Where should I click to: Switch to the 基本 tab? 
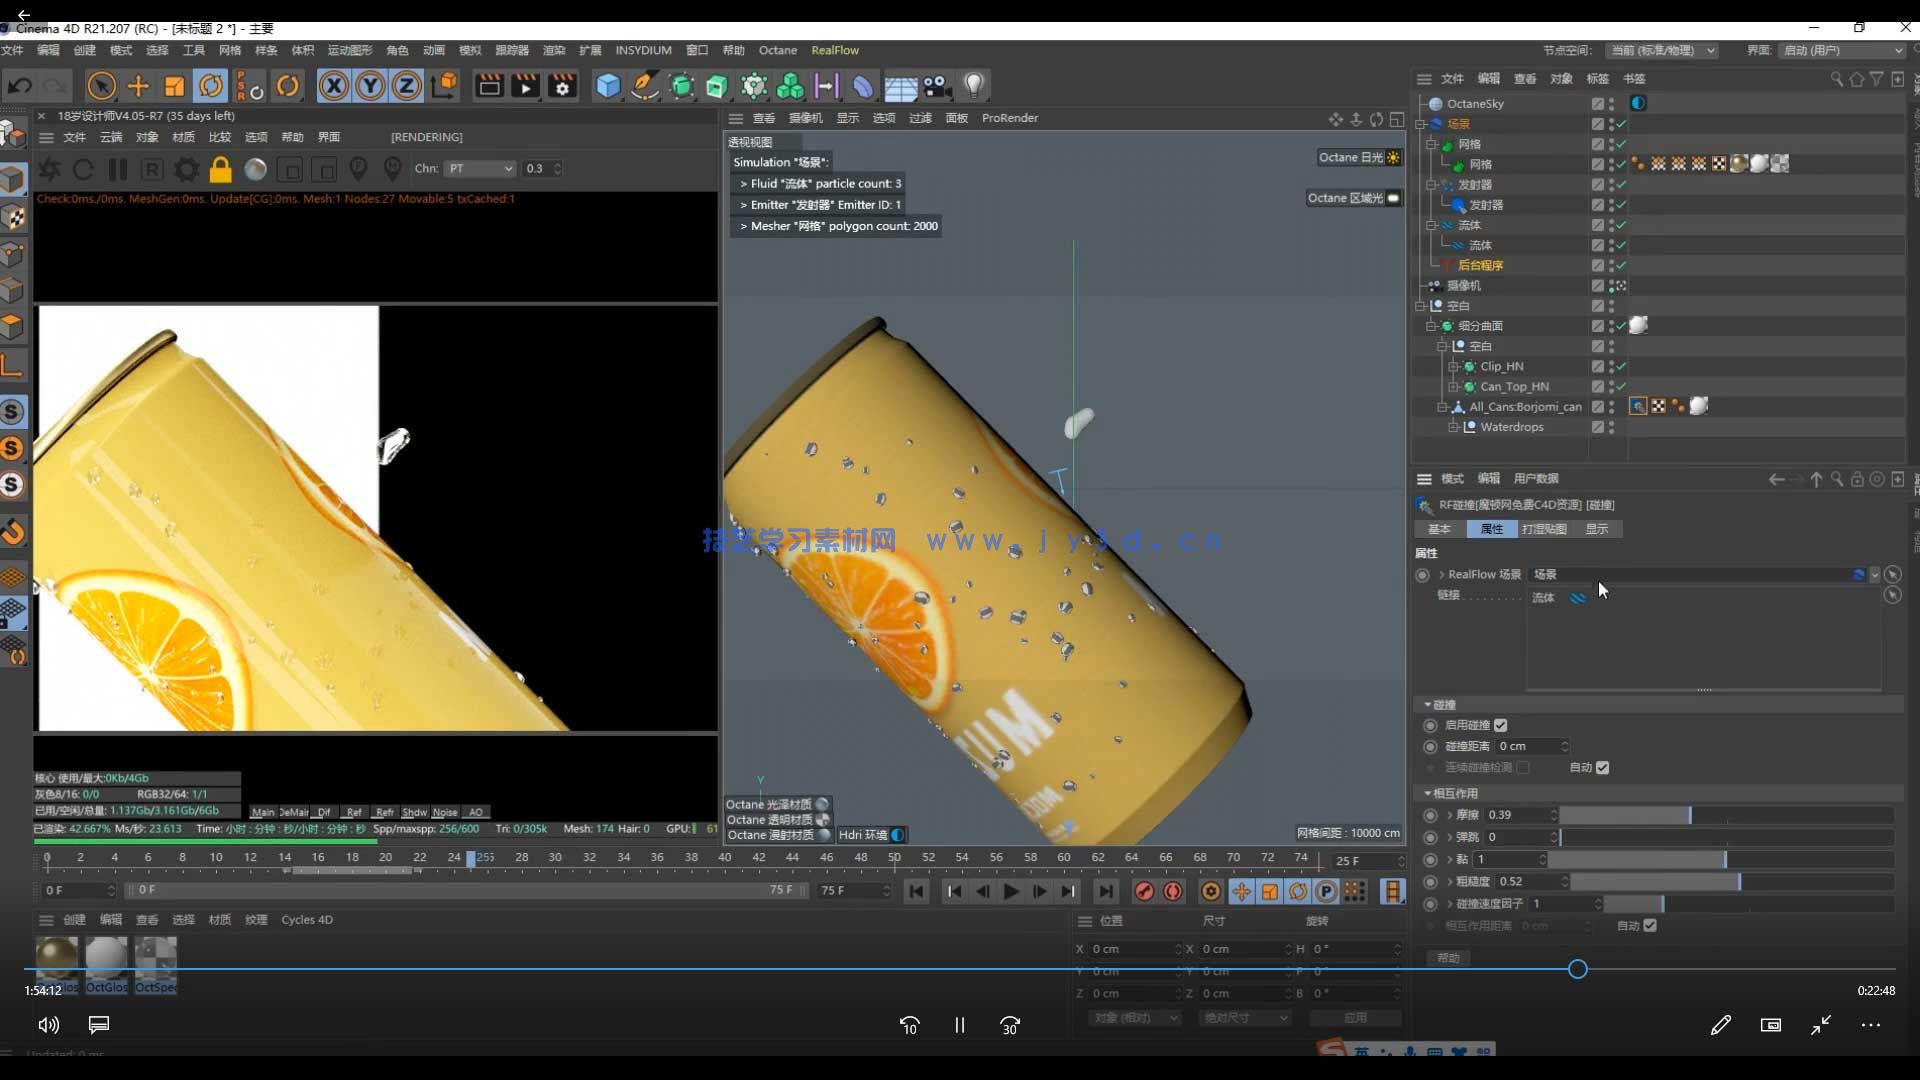(x=1439, y=529)
